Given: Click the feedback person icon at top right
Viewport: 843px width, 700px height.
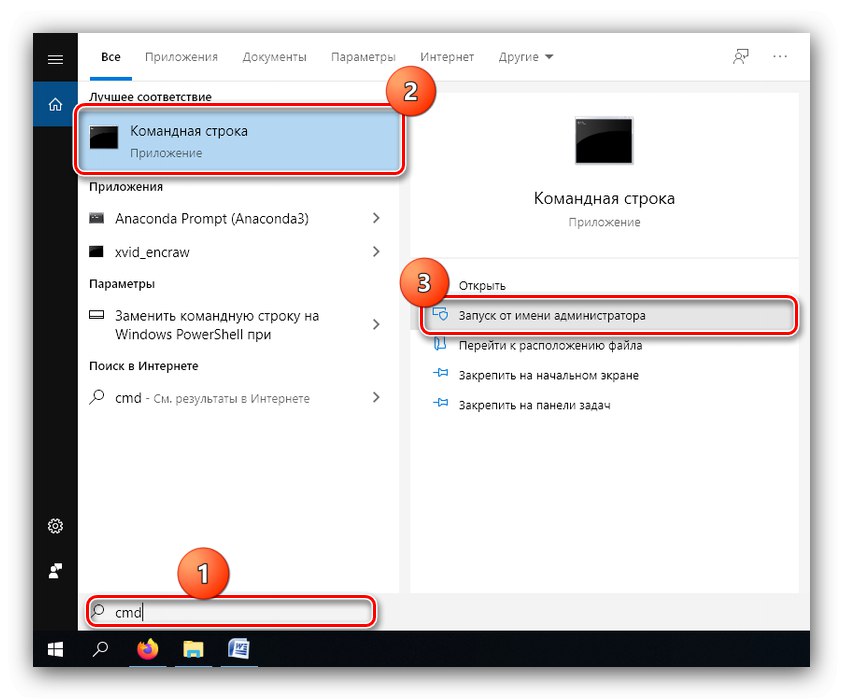Looking at the screenshot, I should pos(741,56).
